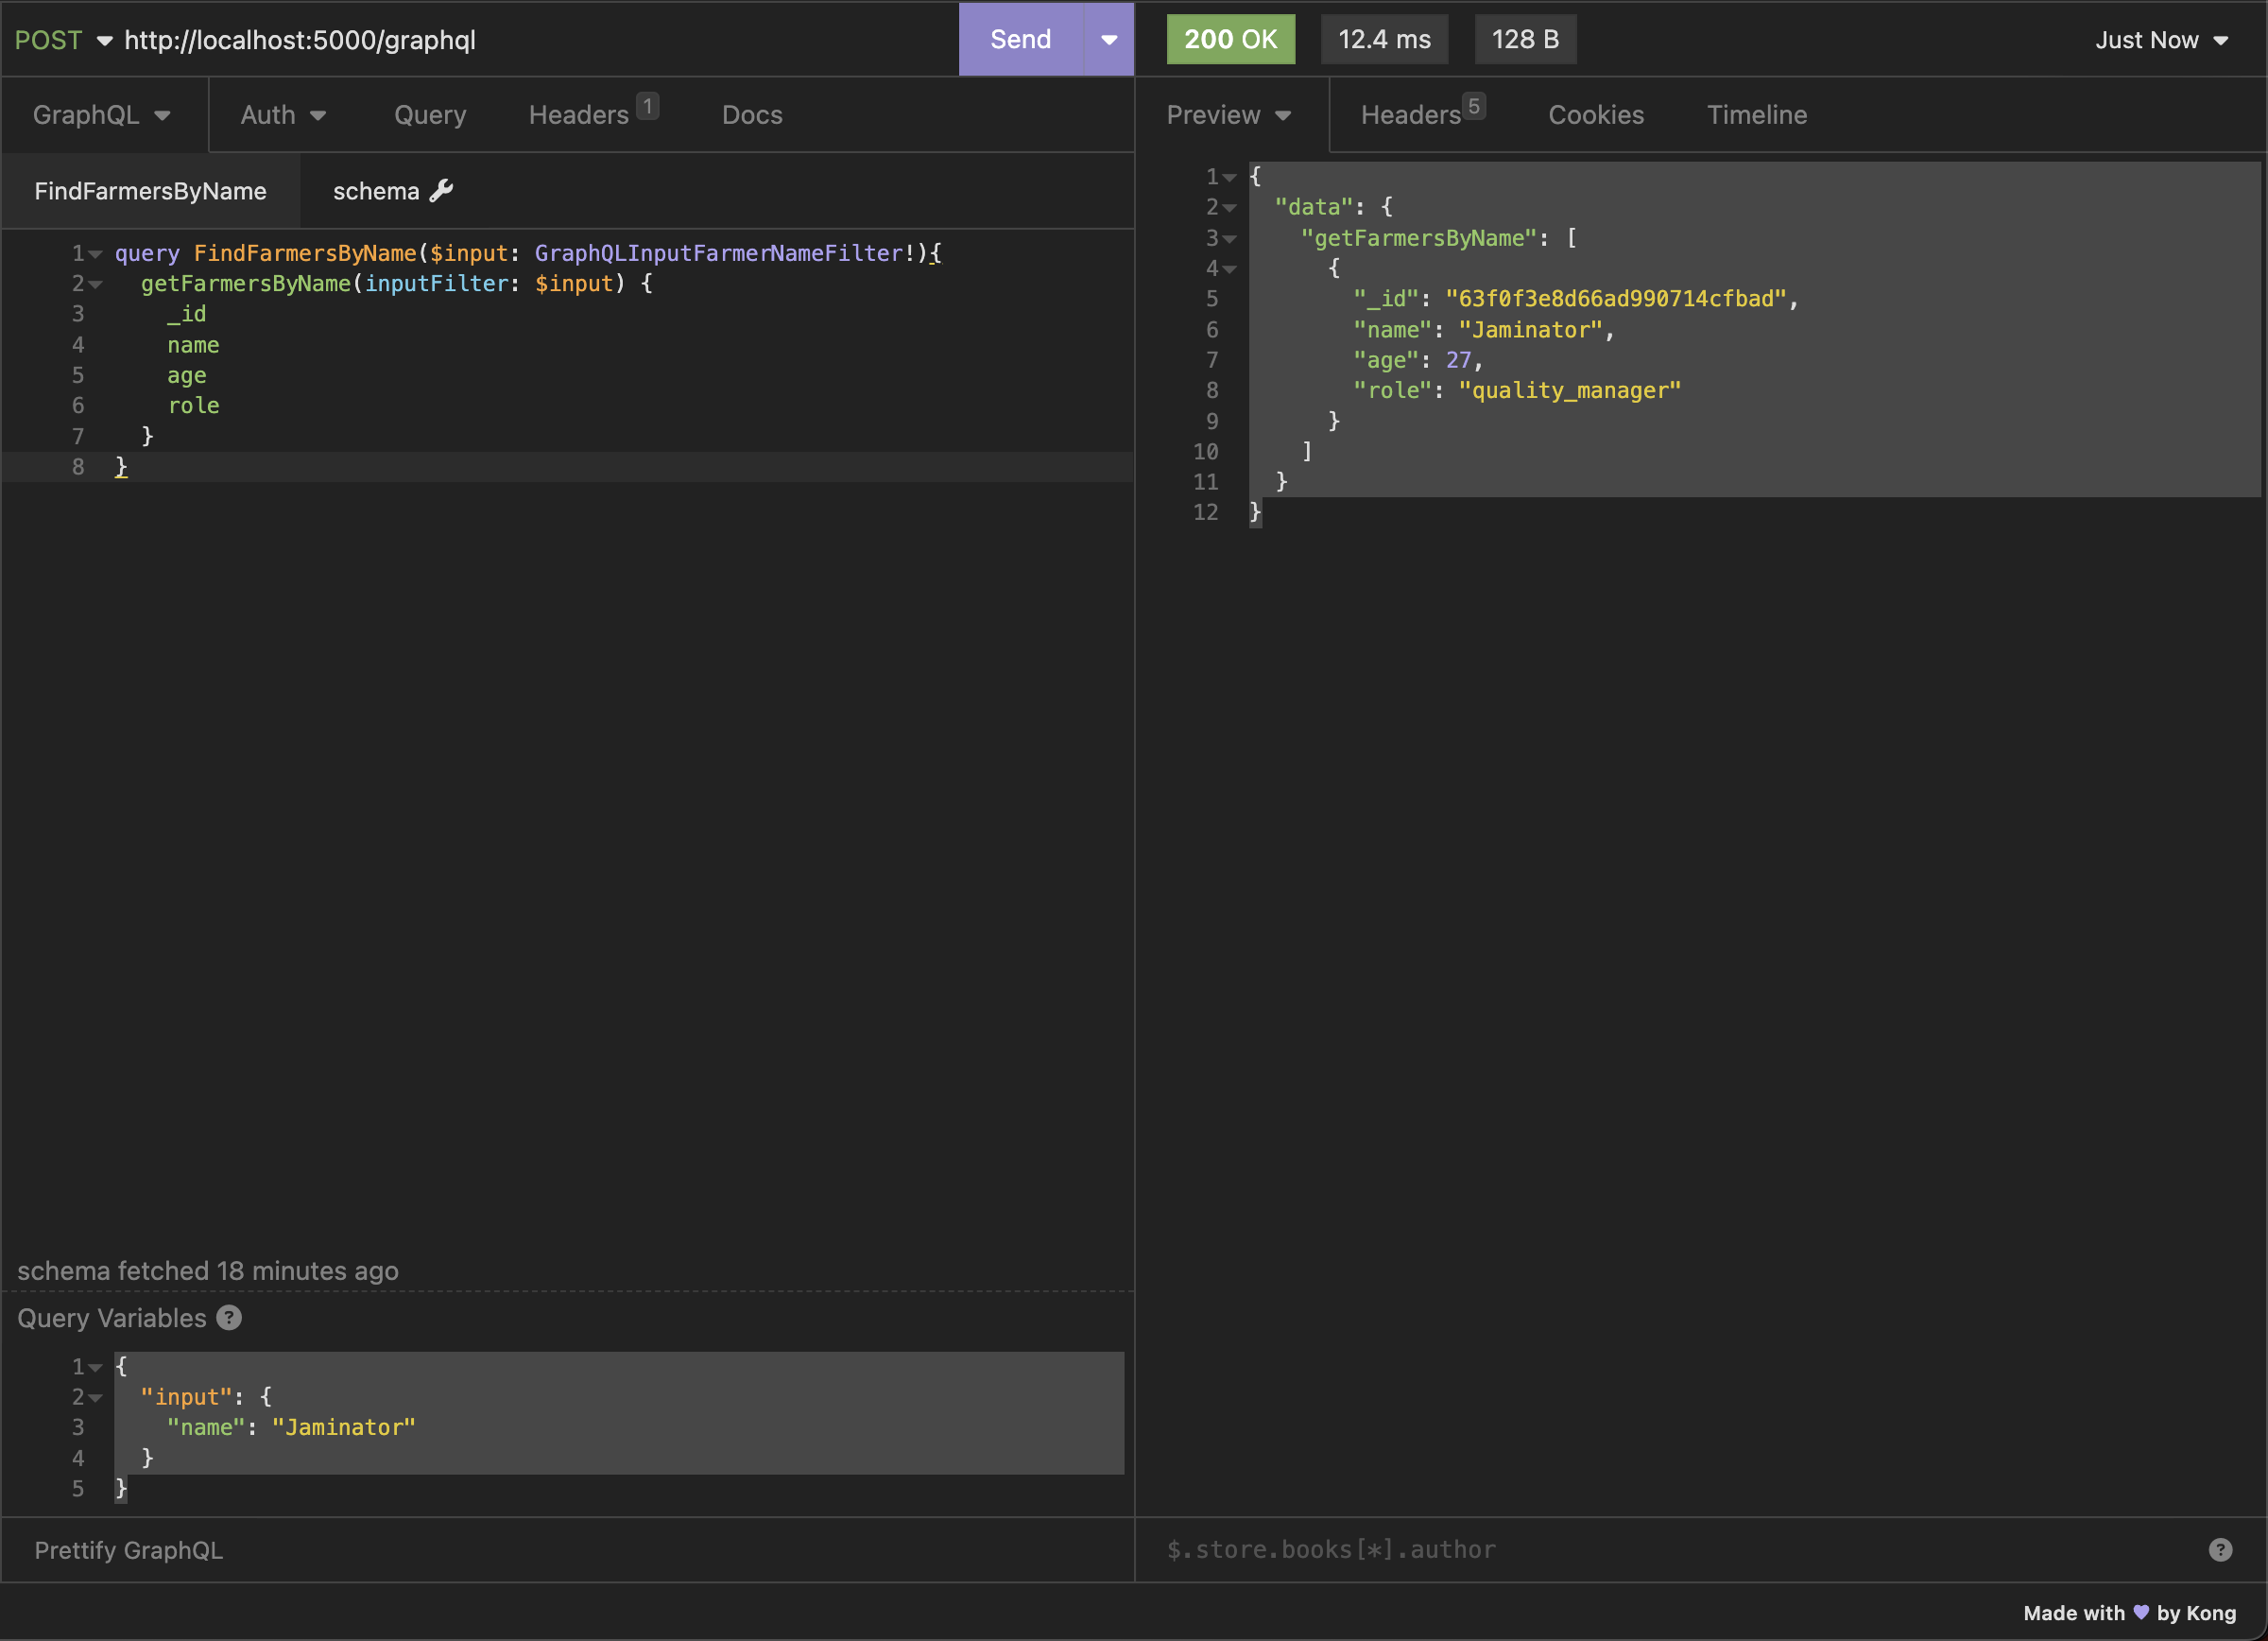The width and height of the screenshot is (2268, 1641).
Task: Open the Timeline response tab
Action: 1758,114
